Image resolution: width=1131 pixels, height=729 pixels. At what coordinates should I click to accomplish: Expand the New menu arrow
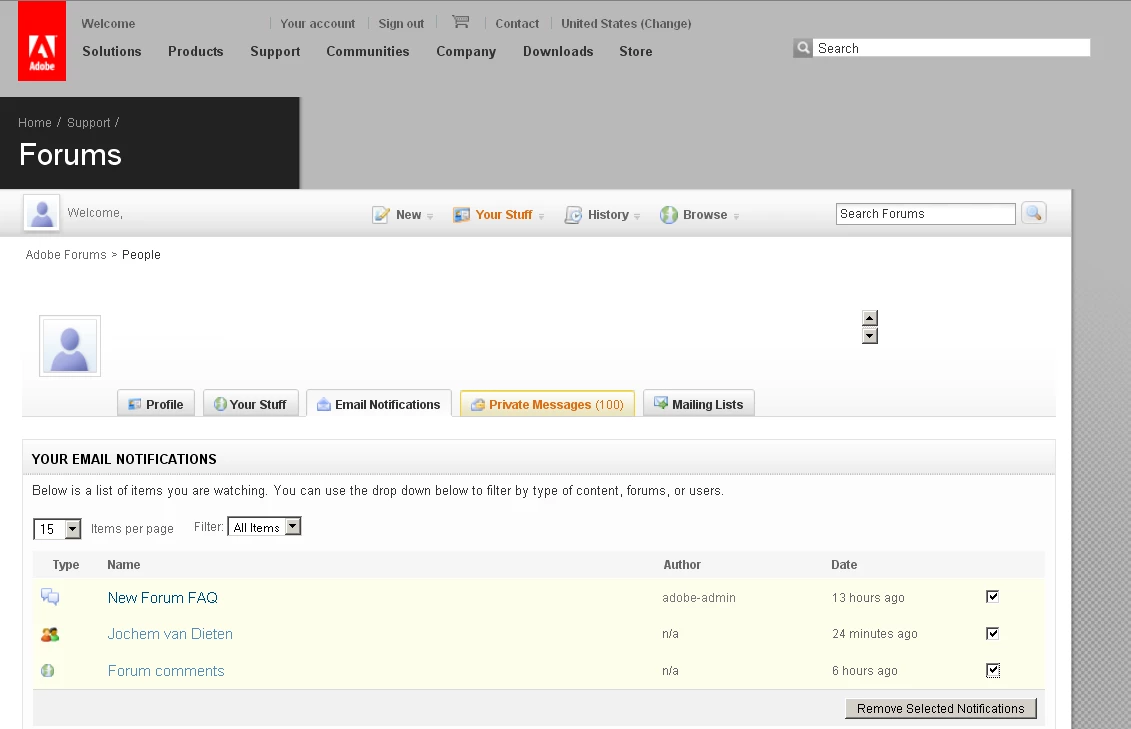click(430, 216)
